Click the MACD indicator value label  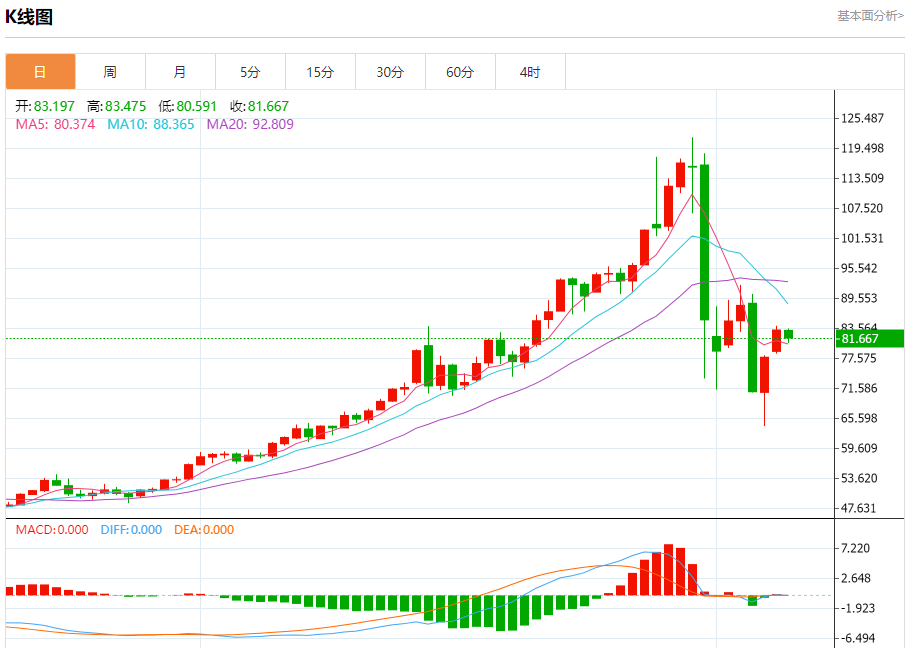(52, 530)
